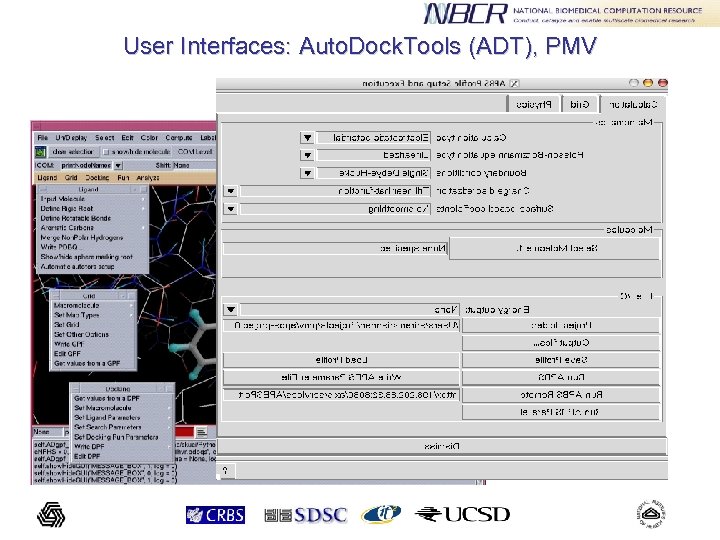This screenshot has height=540, width=720.
Task: Click the Select Molecule 1 button
Action: coord(555,248)
